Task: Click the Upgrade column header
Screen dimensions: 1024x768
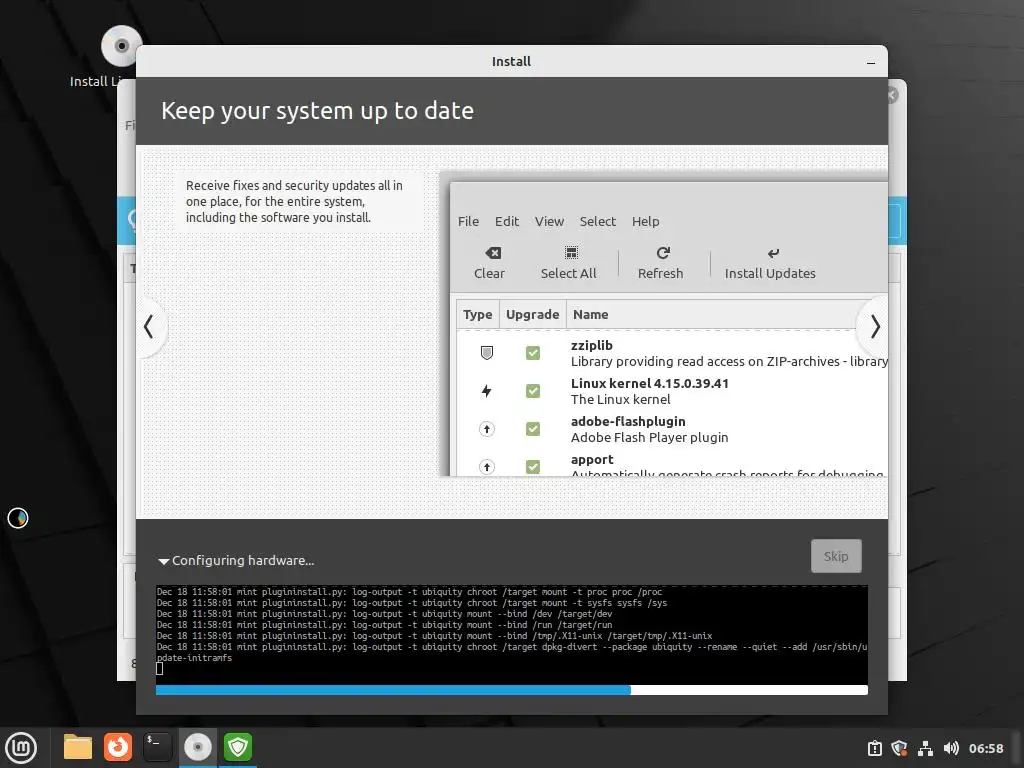Action: (x=532, y=314)
